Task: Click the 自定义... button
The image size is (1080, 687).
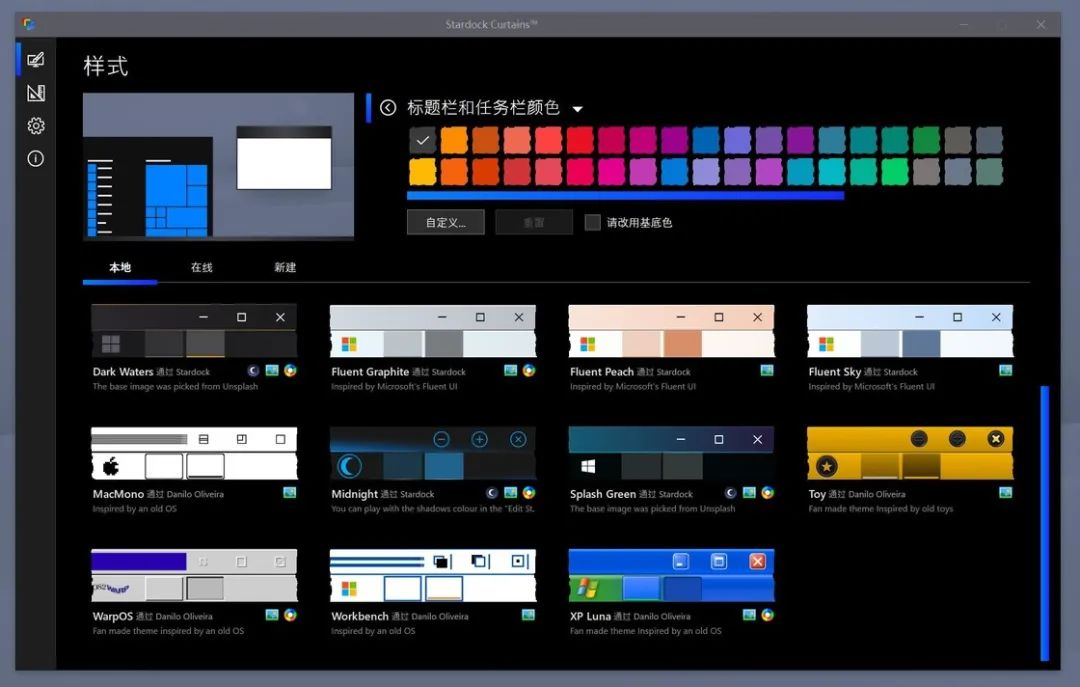Action: pos(446,223)
